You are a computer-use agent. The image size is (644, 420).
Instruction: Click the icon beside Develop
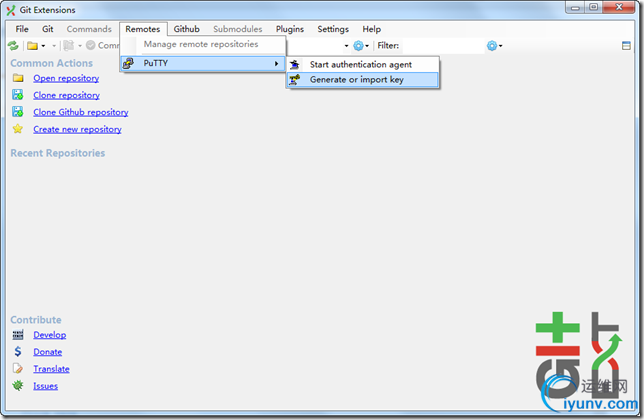coord(18,335)
